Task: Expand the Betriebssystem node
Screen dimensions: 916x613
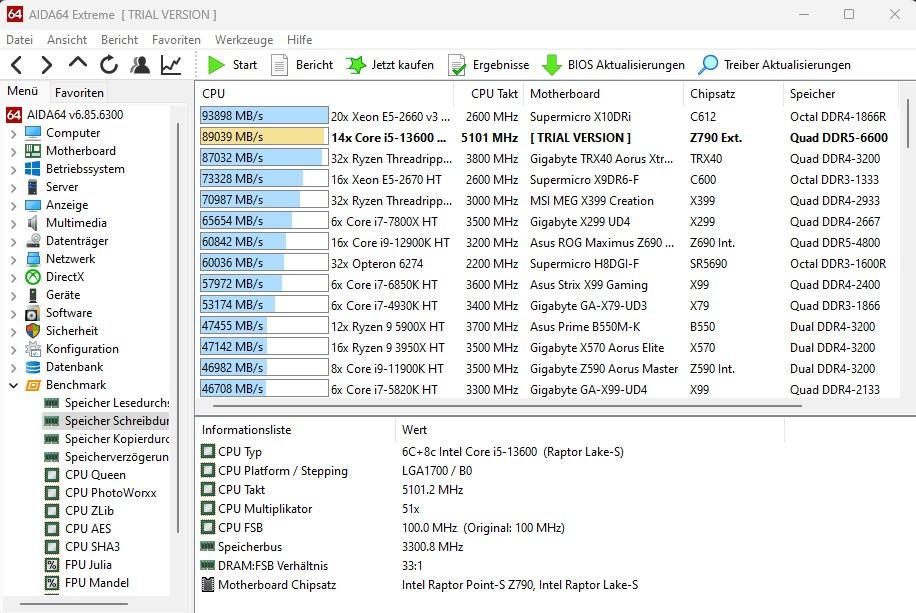Action: pyautogui.click(x=13, y=170)
